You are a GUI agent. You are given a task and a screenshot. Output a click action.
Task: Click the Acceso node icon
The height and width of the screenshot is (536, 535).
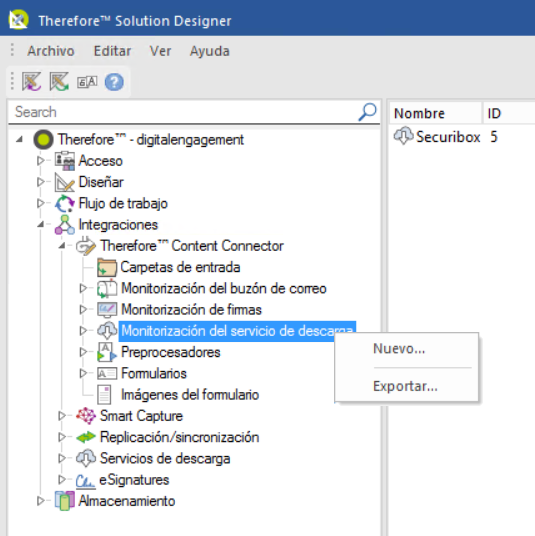[65, 161]
